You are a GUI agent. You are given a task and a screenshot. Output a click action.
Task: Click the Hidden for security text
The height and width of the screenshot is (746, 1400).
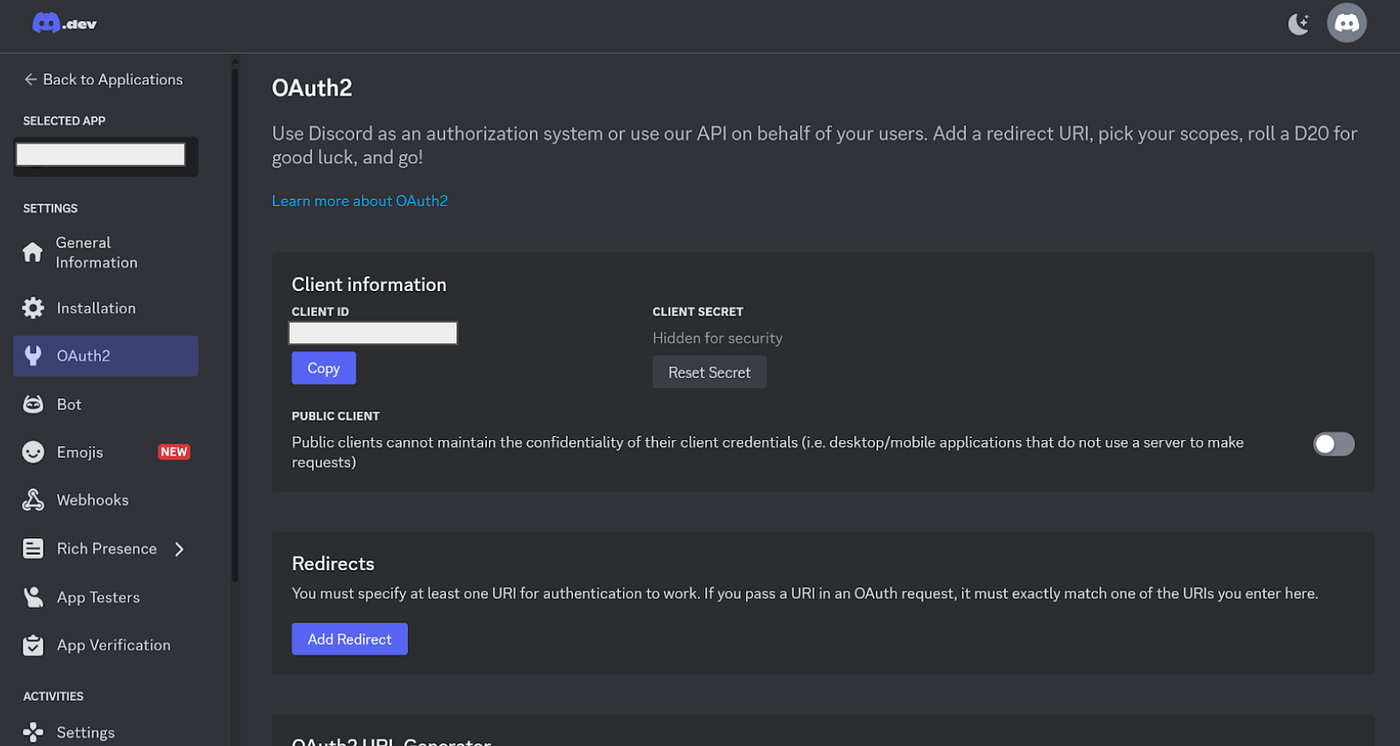point(717,338)
